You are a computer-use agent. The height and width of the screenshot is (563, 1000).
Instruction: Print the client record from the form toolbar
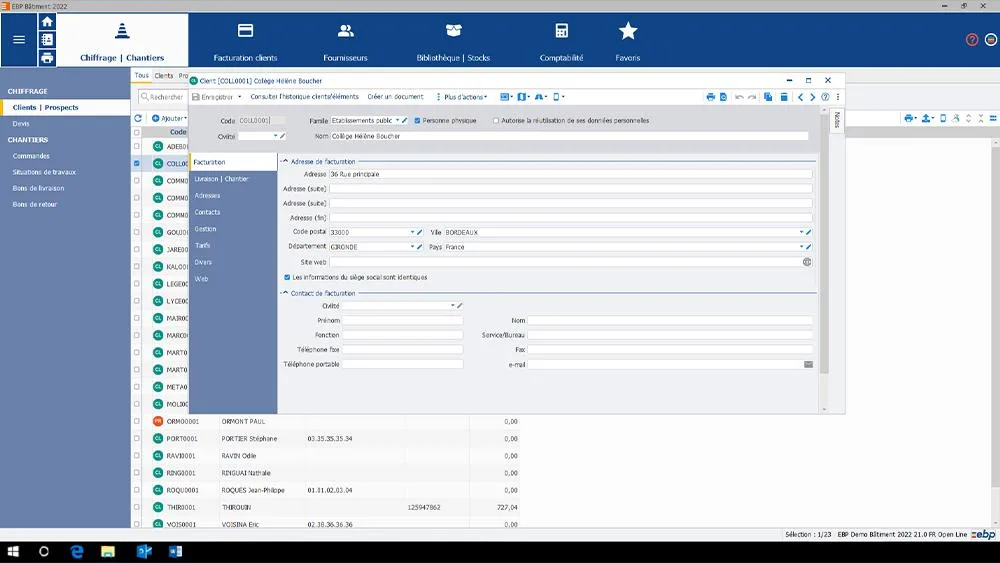click(x=710, y=97)
